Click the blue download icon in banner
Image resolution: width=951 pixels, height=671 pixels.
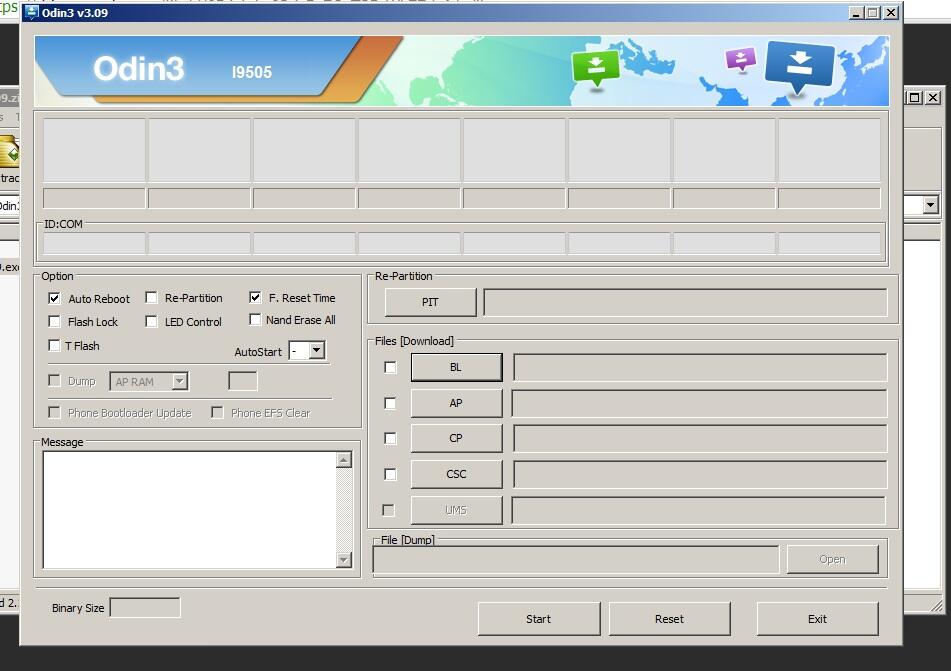click(799, 67)
